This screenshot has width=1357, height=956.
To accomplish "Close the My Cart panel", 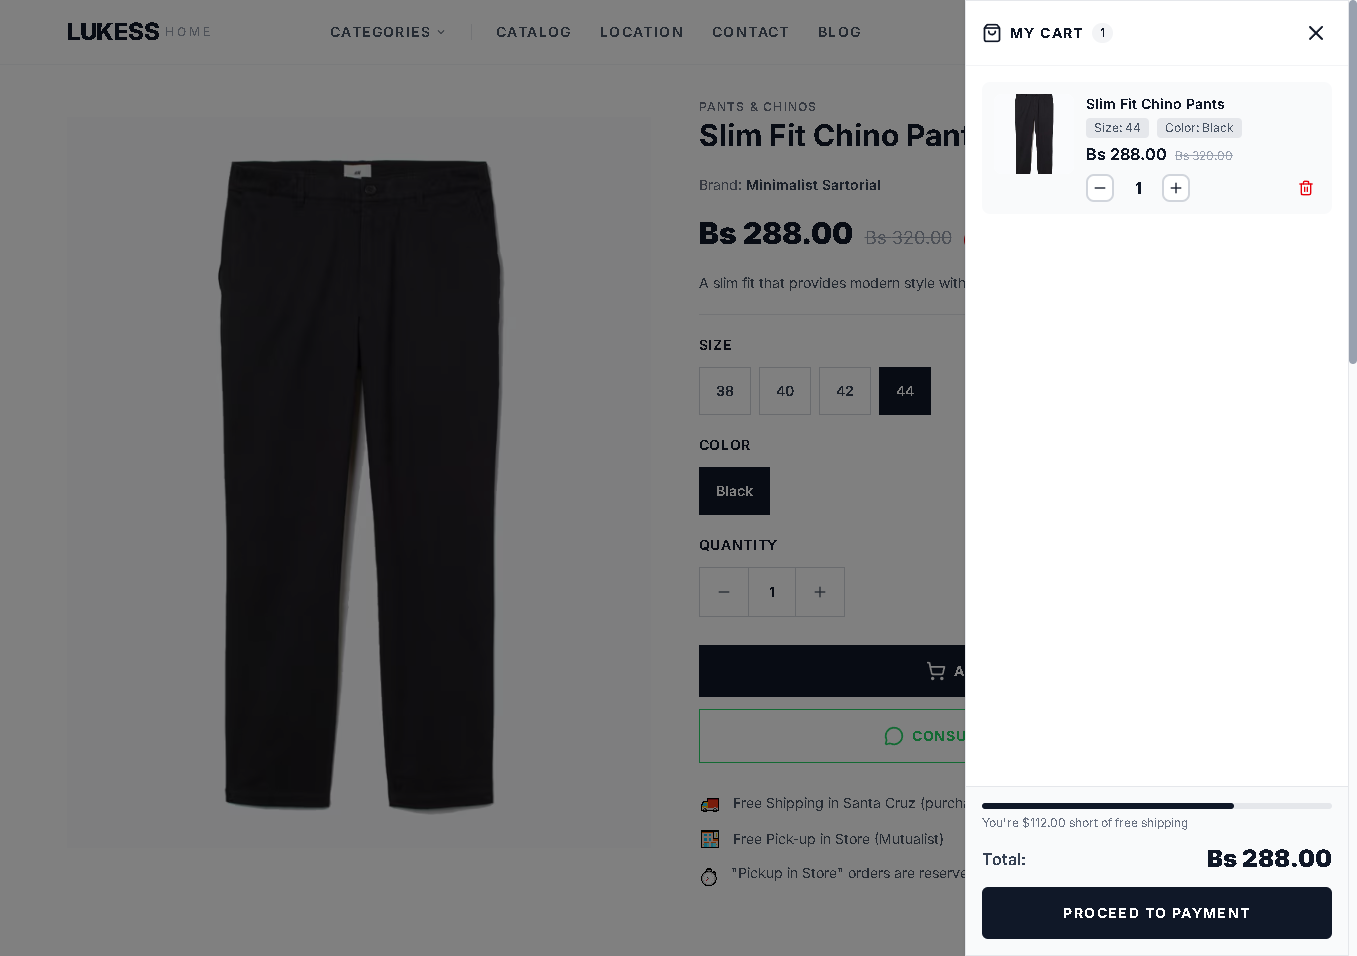I will (1316, 33).
